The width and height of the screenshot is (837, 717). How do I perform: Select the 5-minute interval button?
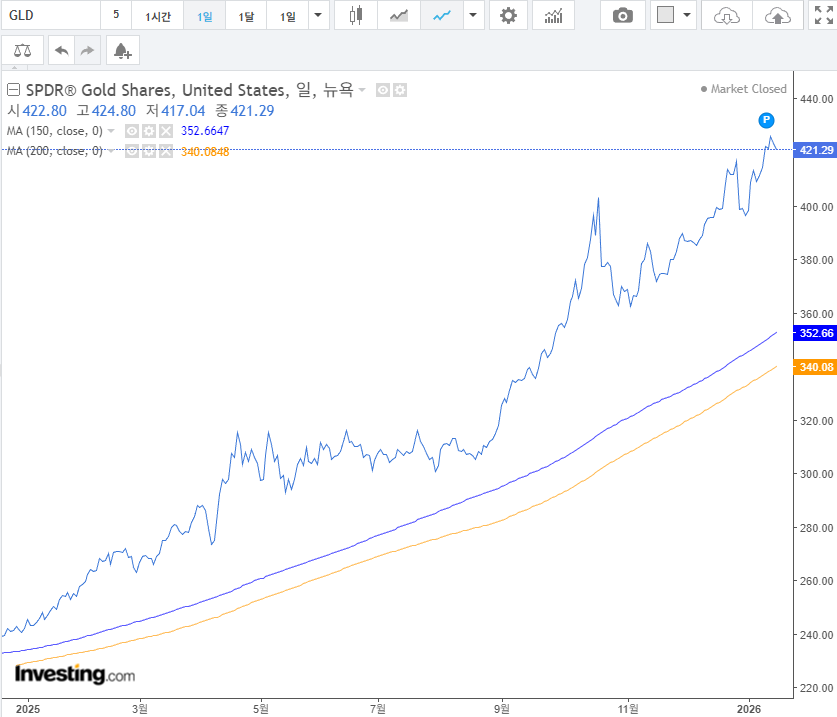pos(116,15)
